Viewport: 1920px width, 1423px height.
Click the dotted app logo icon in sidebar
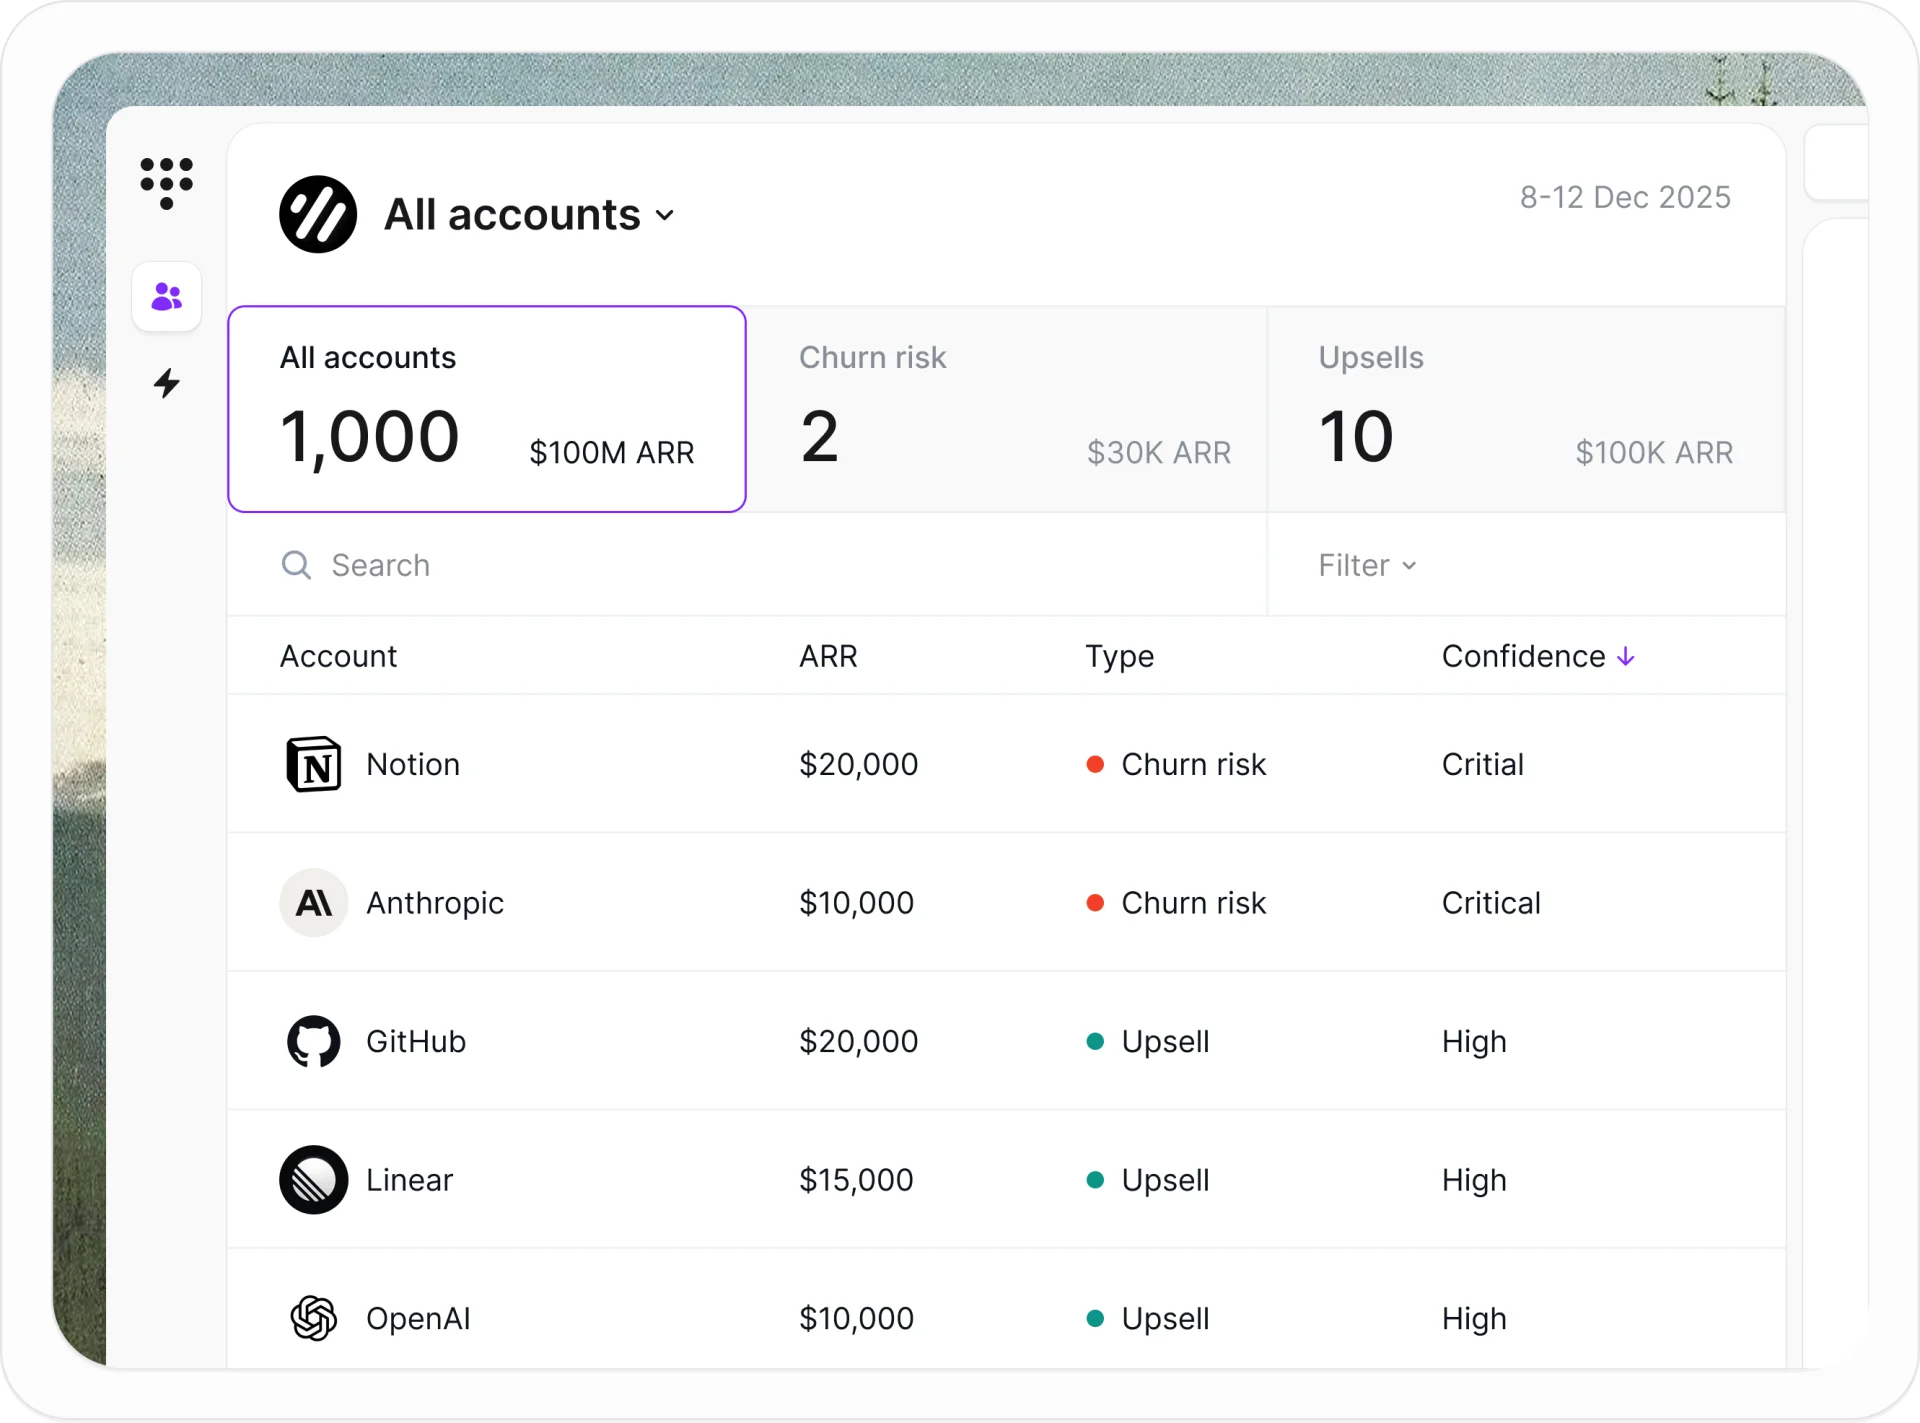pyautogui.click(x=166, y=183)
